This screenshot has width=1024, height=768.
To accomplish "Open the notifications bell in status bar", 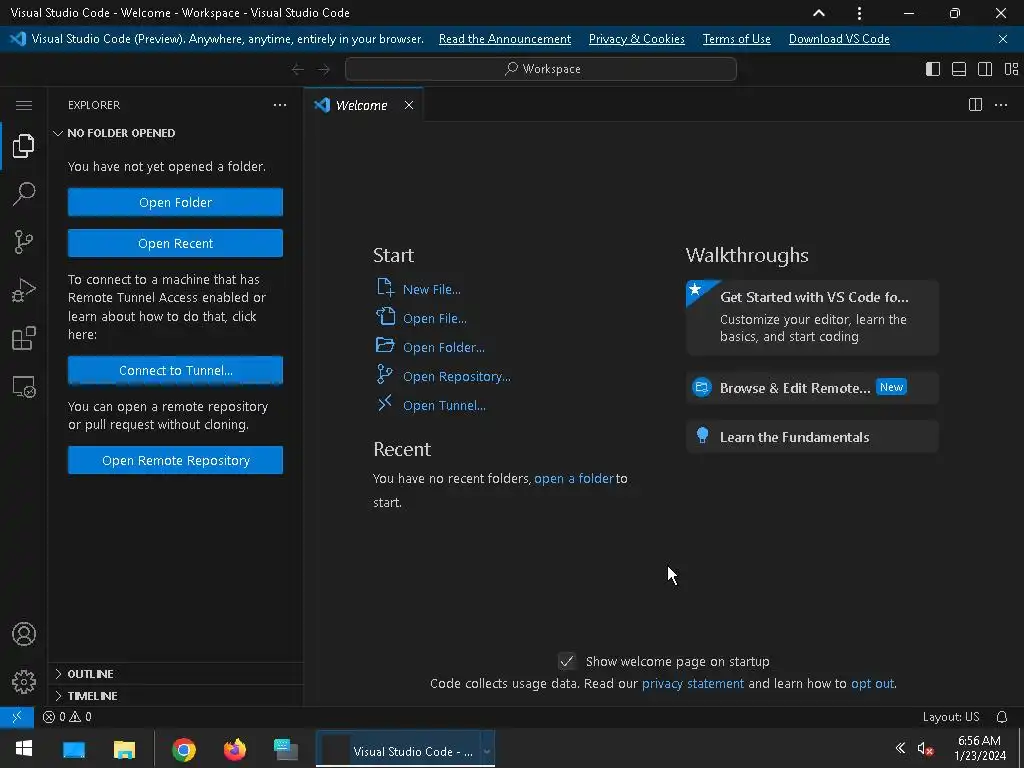I will click(1002, 717).
